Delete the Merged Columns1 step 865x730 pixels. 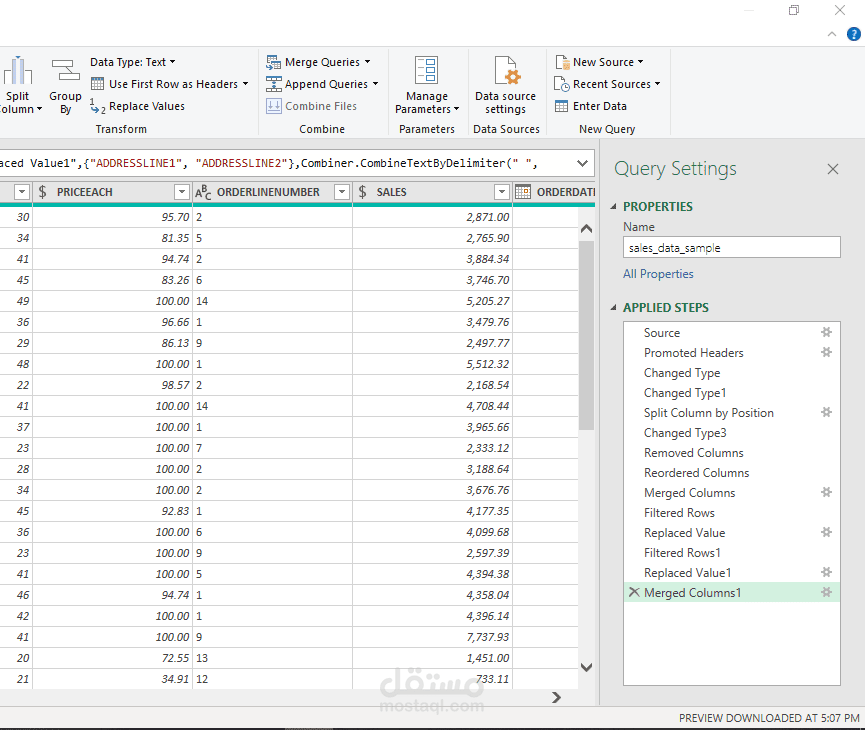(634, 592)
